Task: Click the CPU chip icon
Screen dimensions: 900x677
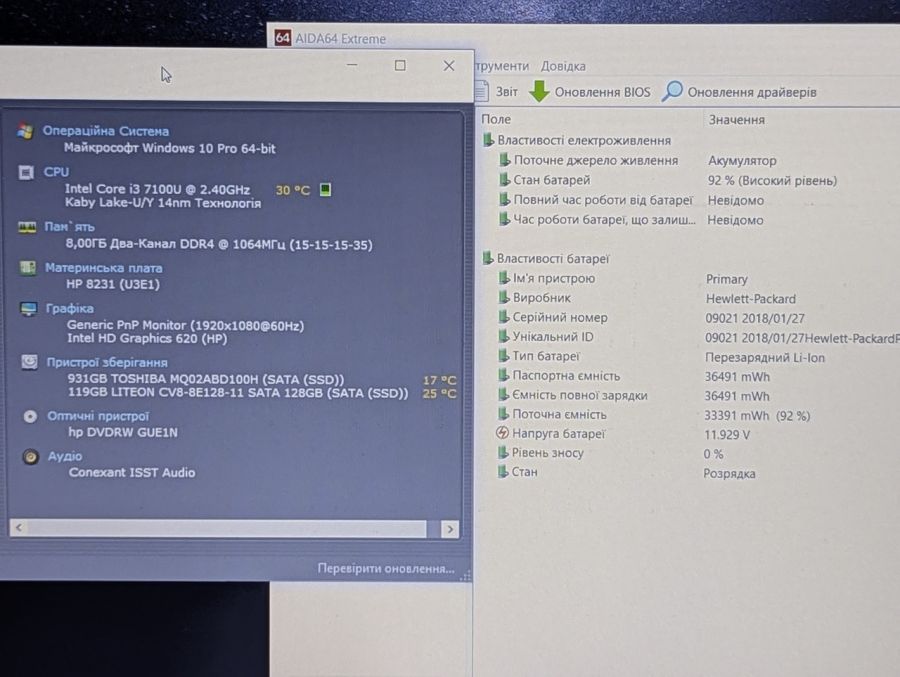Action: pos(26,172)
